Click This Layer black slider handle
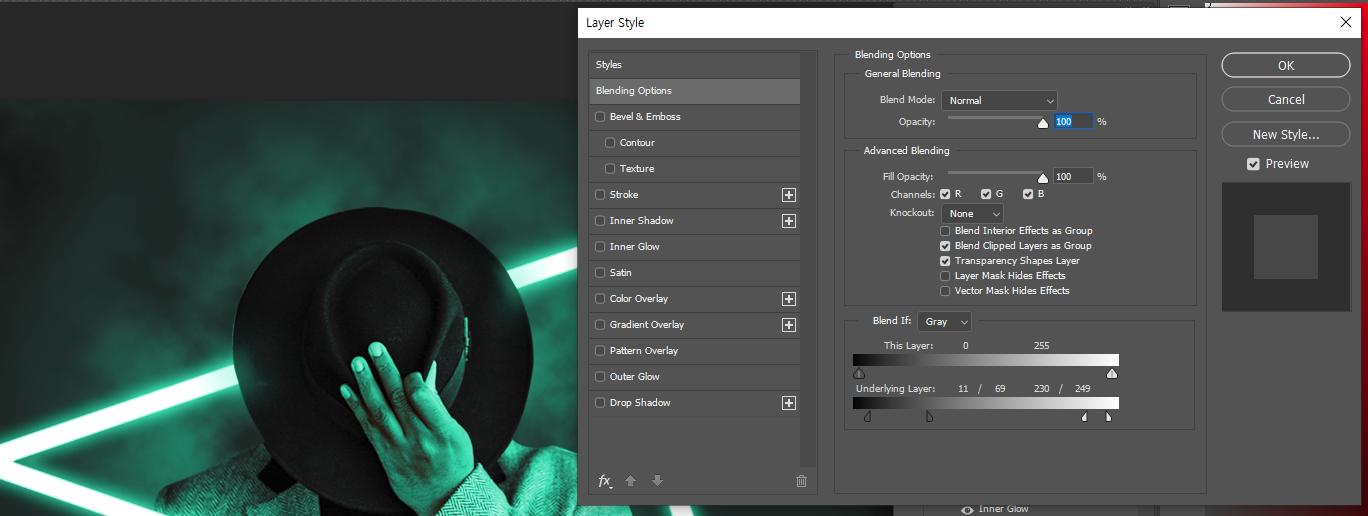Screen dimensions: 1368x516 [x=859, y=374]
